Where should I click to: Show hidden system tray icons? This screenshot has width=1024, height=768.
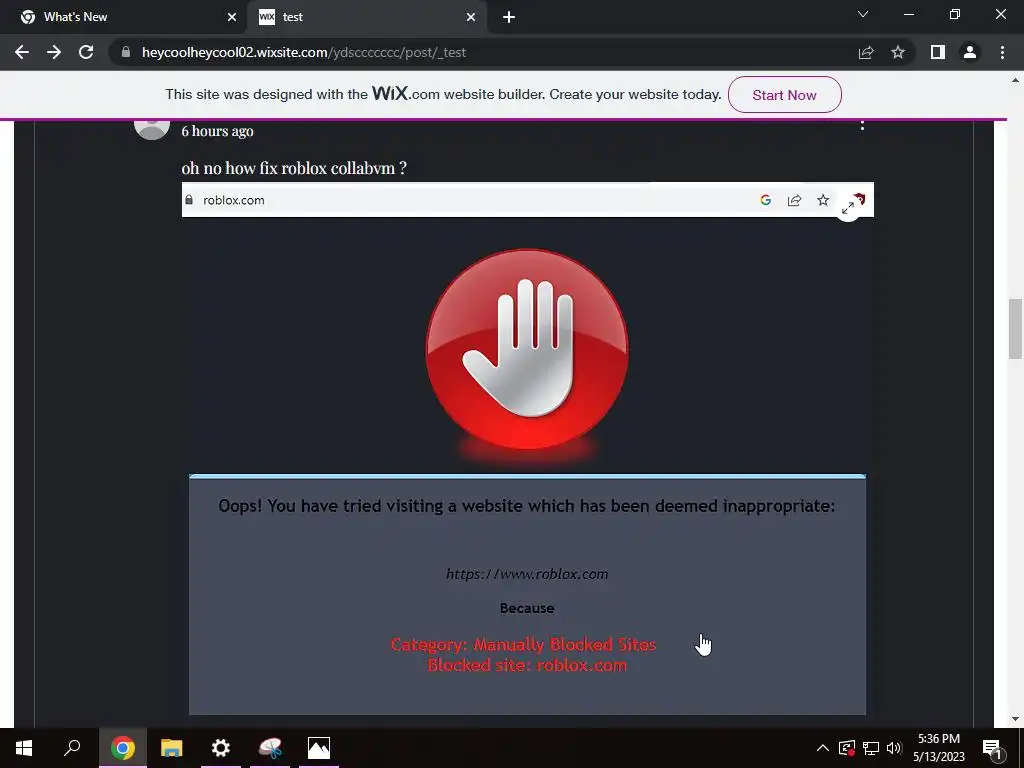click(823, 748)
